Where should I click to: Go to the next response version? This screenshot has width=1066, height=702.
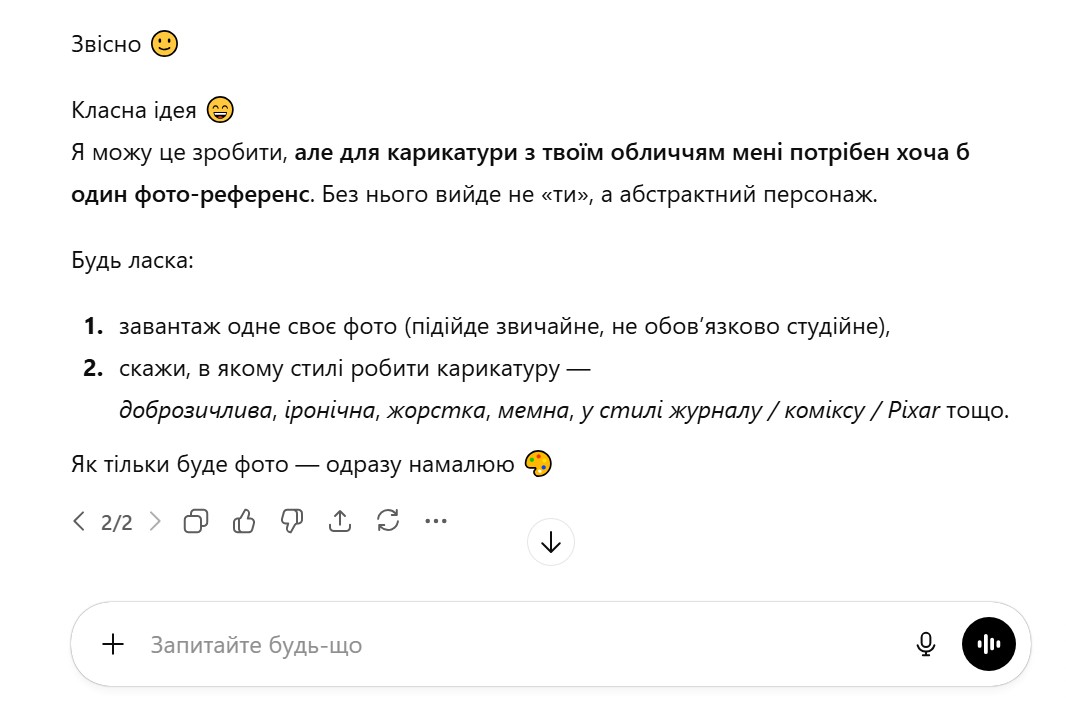(155, 521)
